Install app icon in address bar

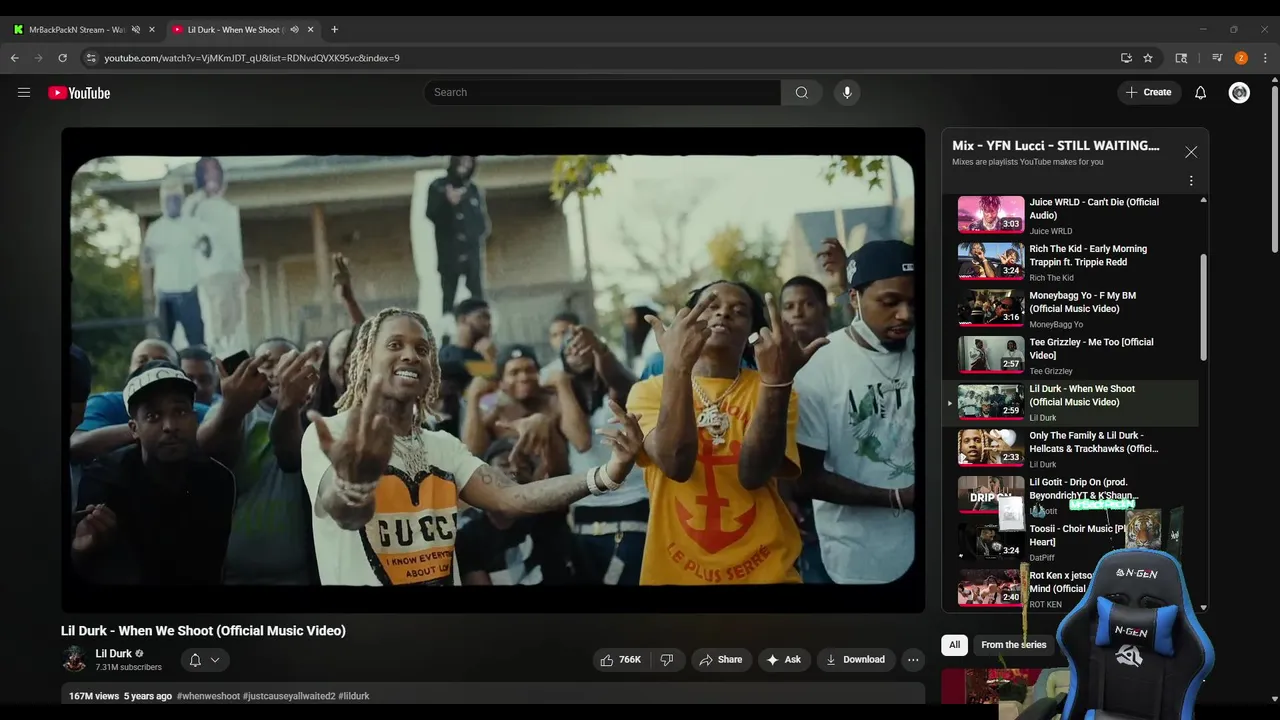(1126, 58)
